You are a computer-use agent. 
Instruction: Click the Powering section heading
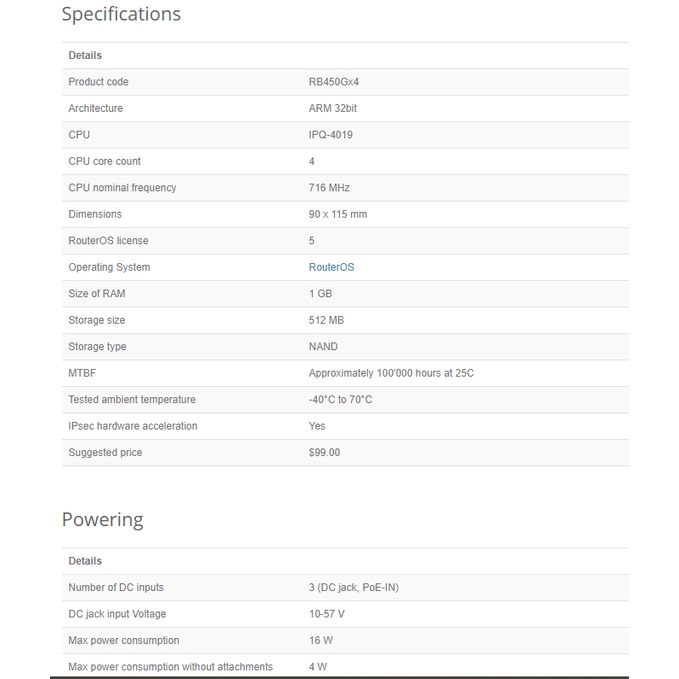pos(102,520)
